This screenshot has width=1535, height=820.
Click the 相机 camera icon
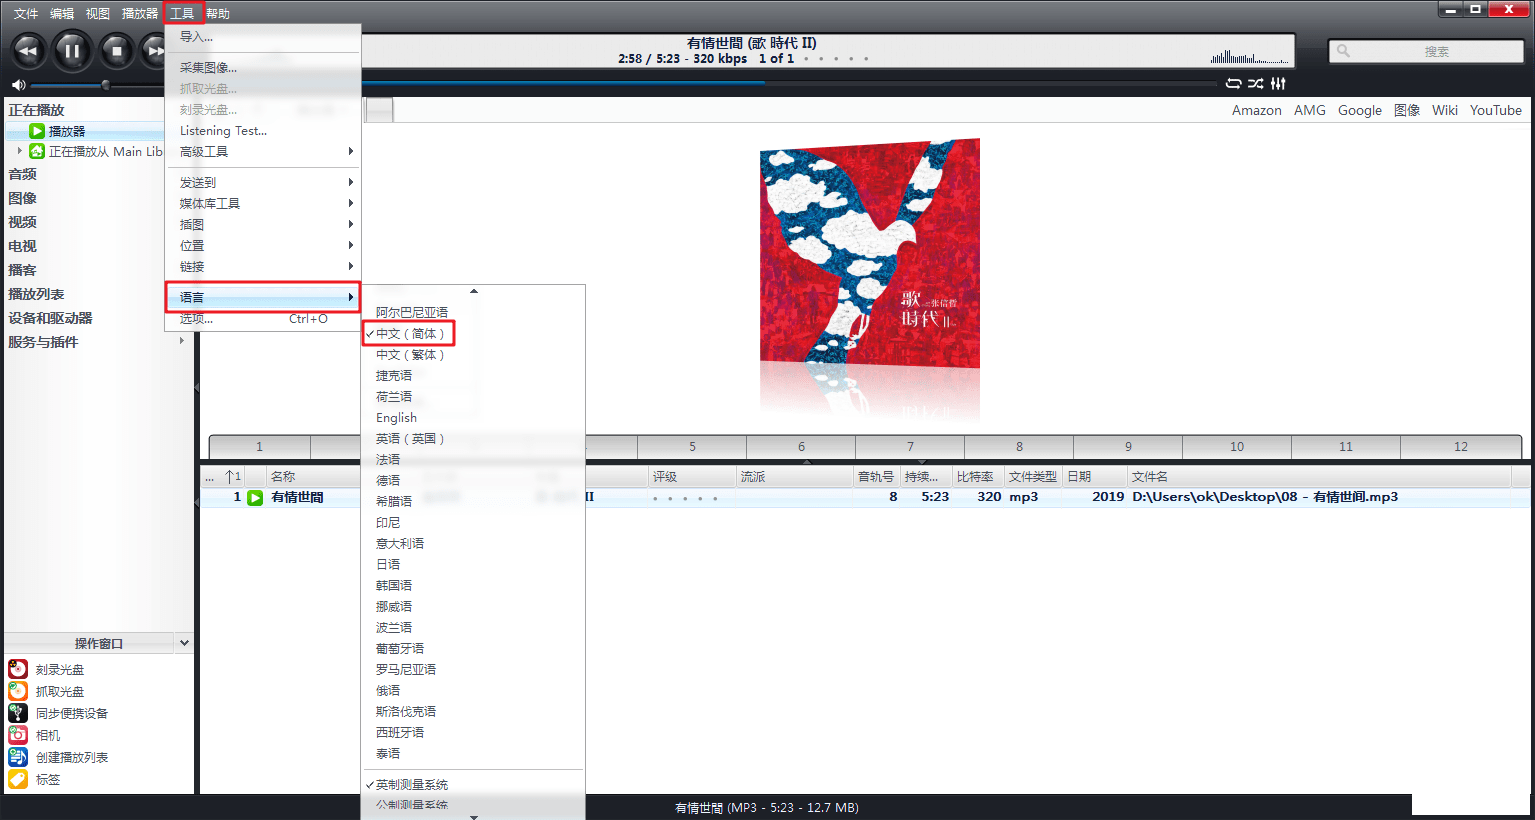tap(18, 735)
